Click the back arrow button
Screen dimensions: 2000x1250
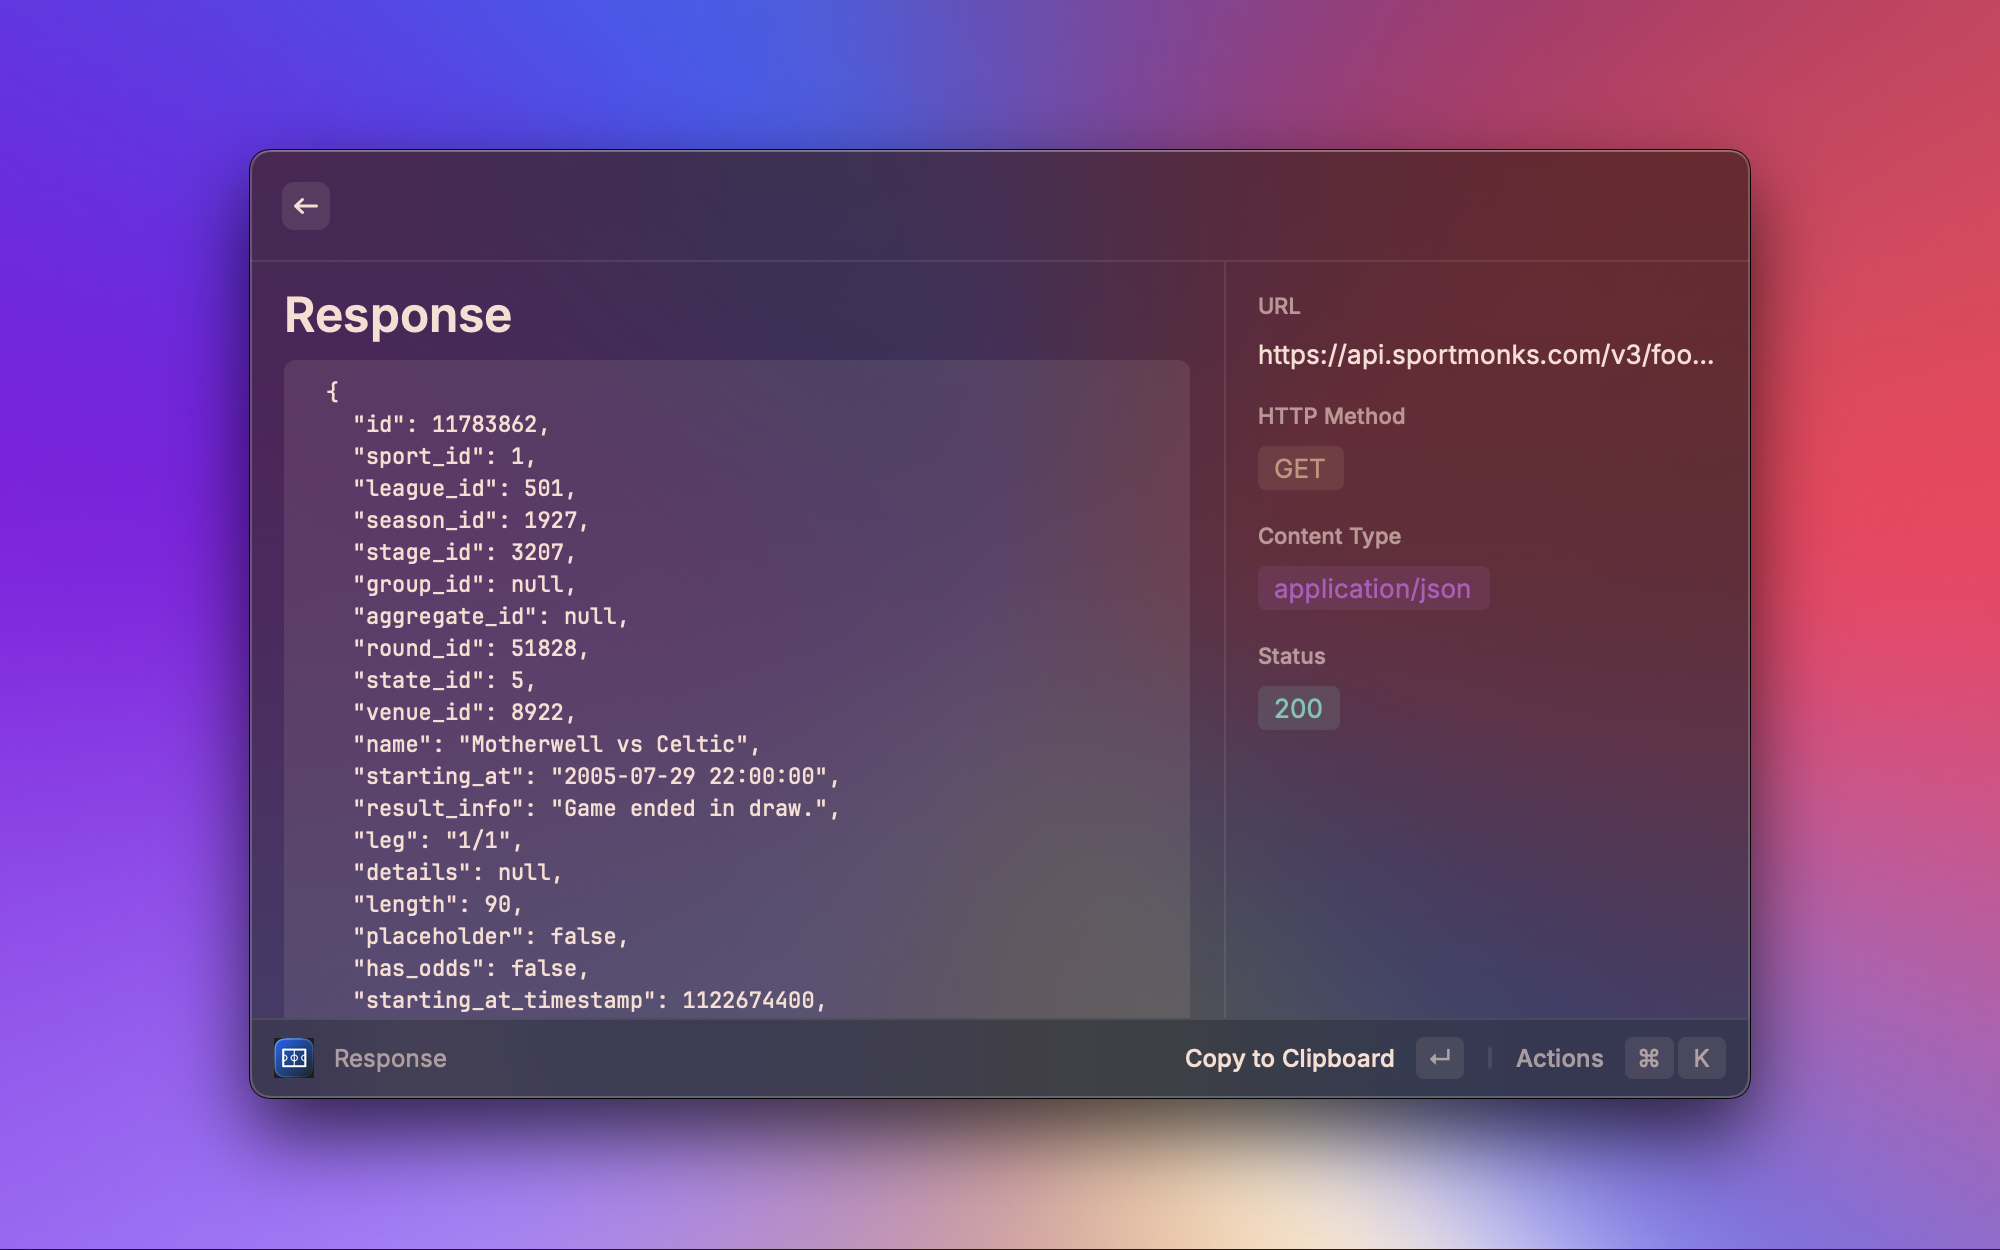305,206
